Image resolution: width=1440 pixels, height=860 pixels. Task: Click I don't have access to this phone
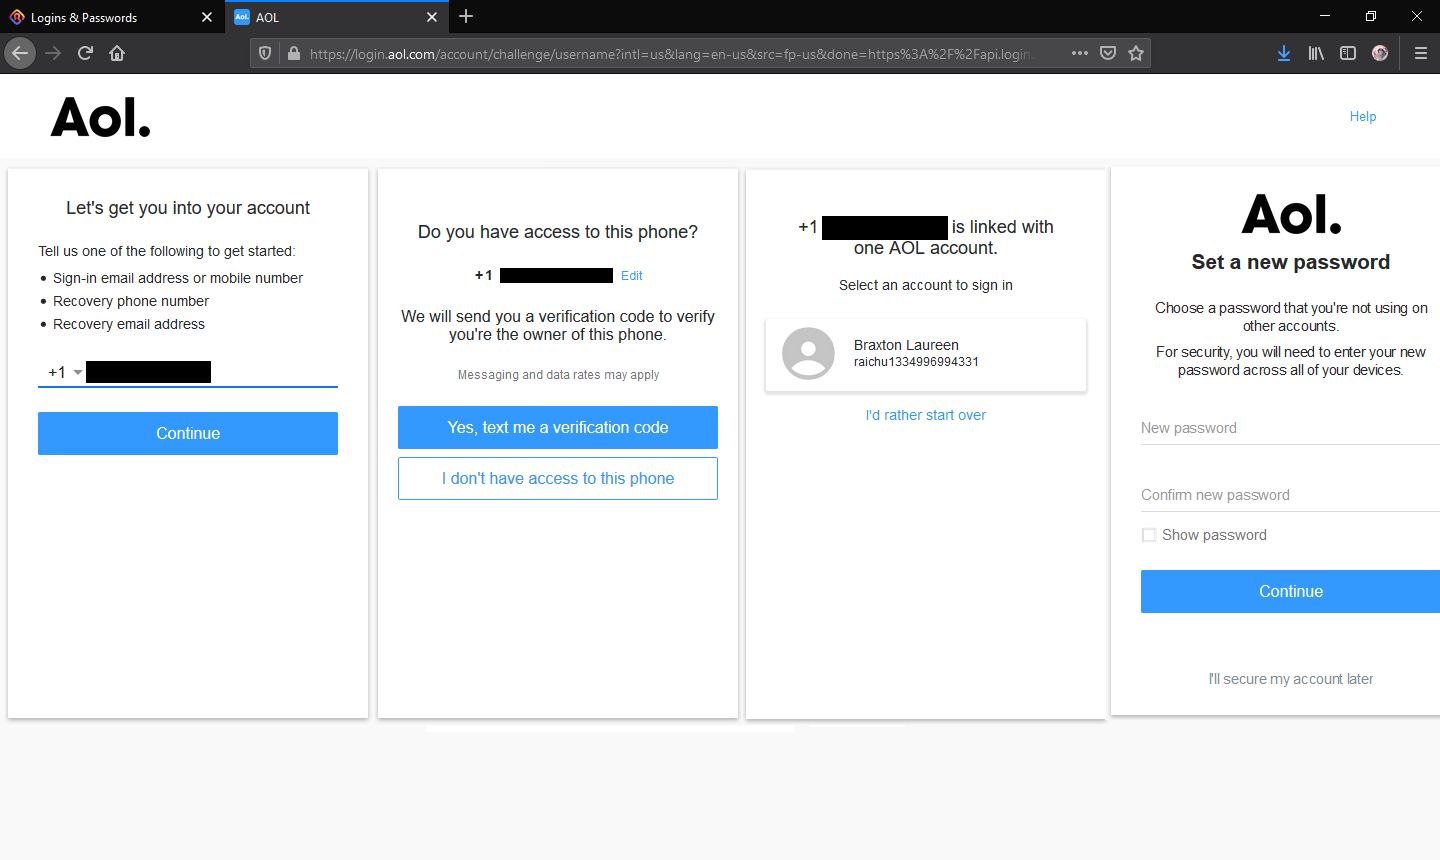click(x=558, y=478)
